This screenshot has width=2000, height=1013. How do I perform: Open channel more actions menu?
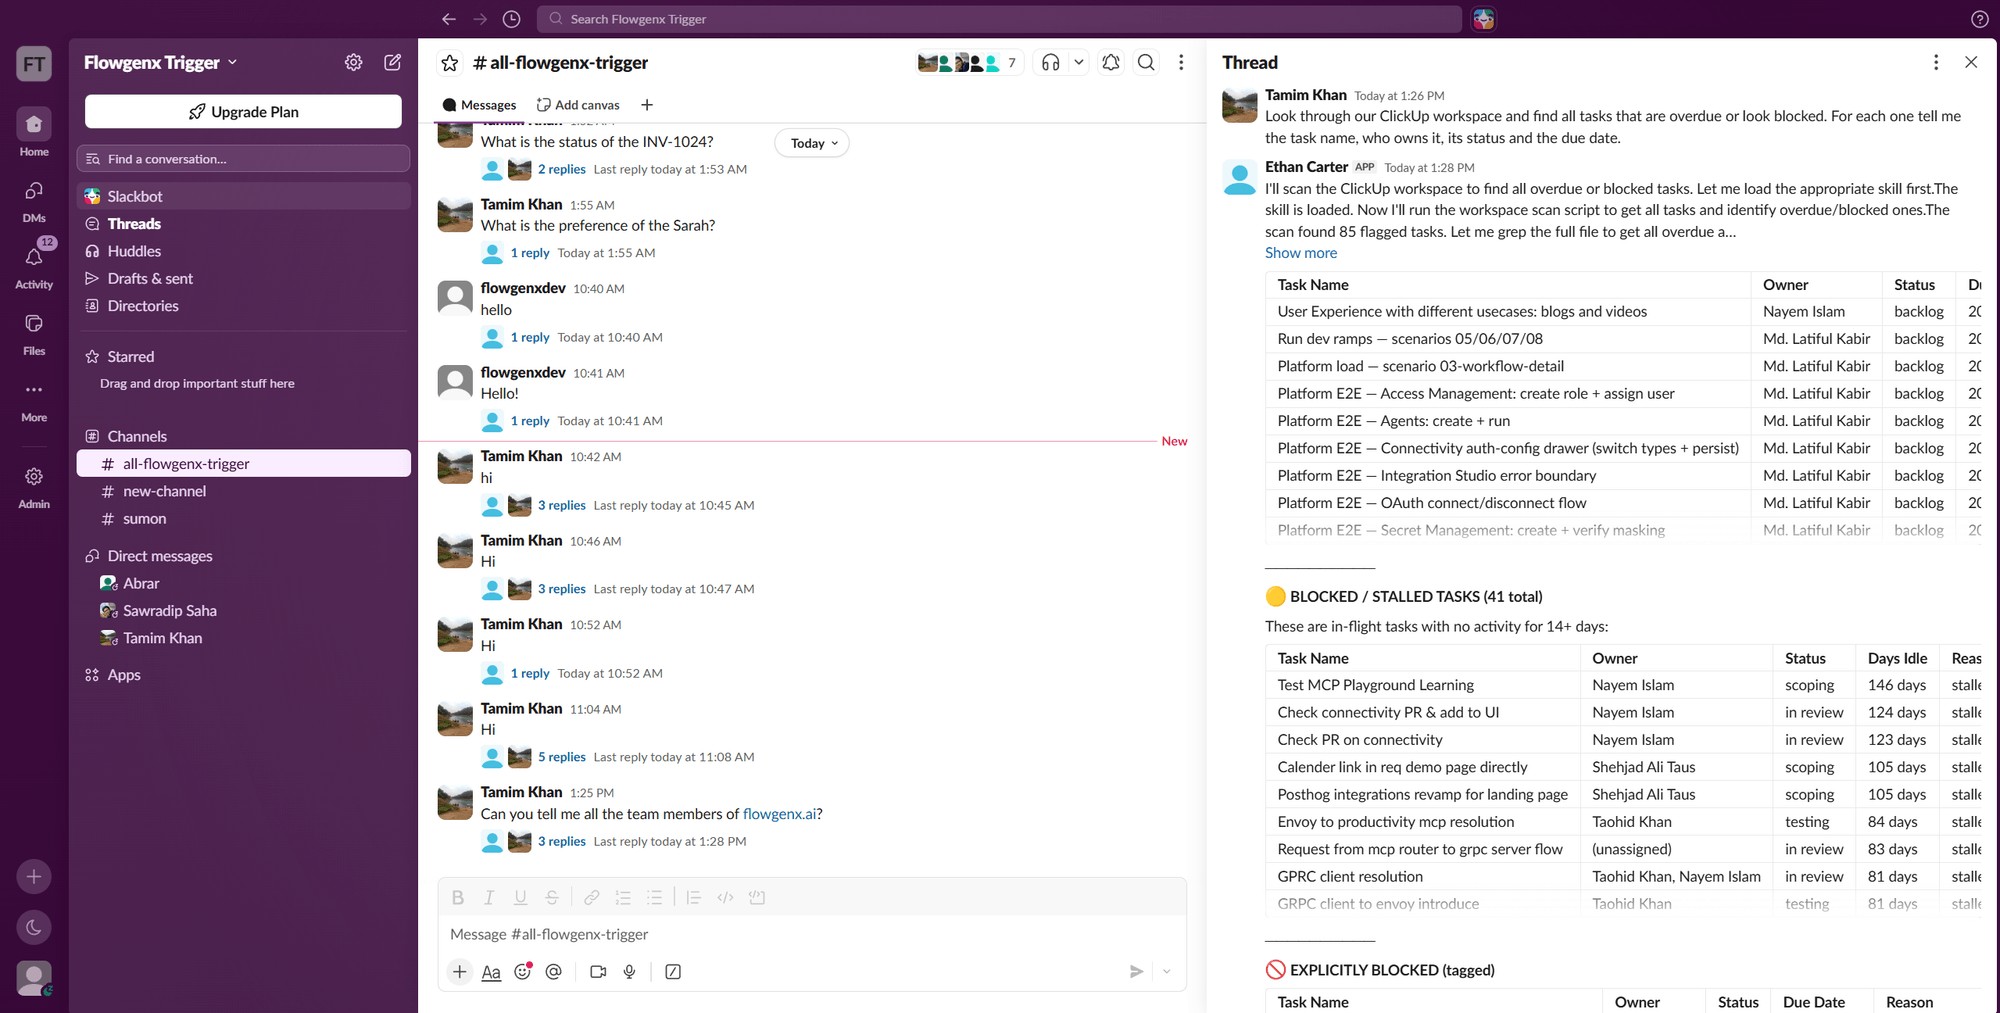[x=1181, y=63]
